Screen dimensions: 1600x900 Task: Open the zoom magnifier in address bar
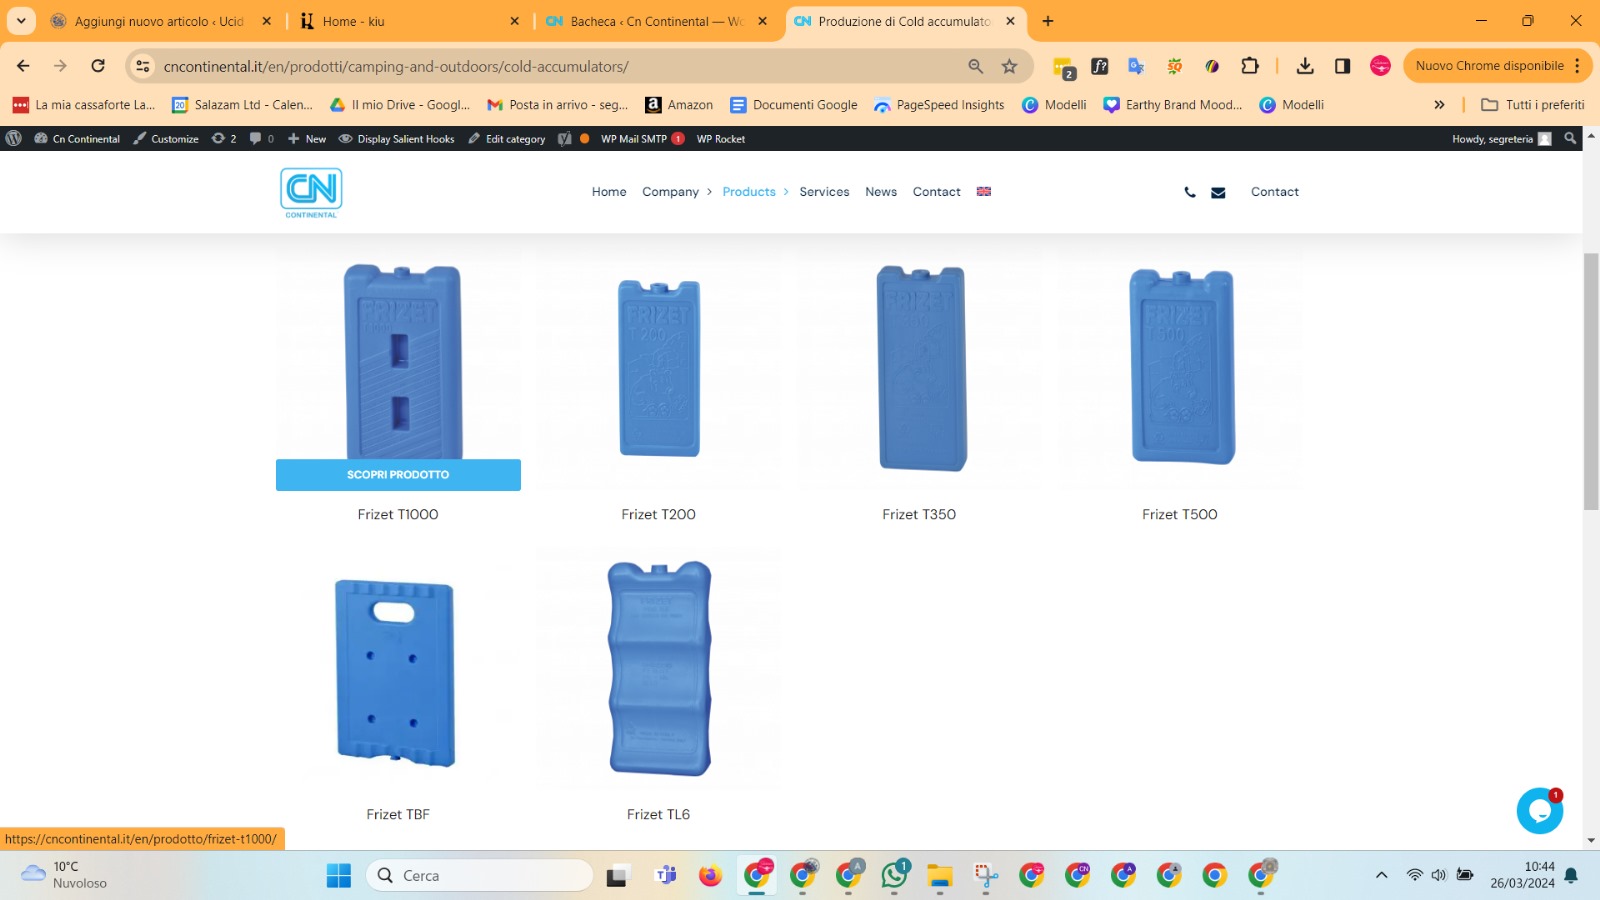976,66
